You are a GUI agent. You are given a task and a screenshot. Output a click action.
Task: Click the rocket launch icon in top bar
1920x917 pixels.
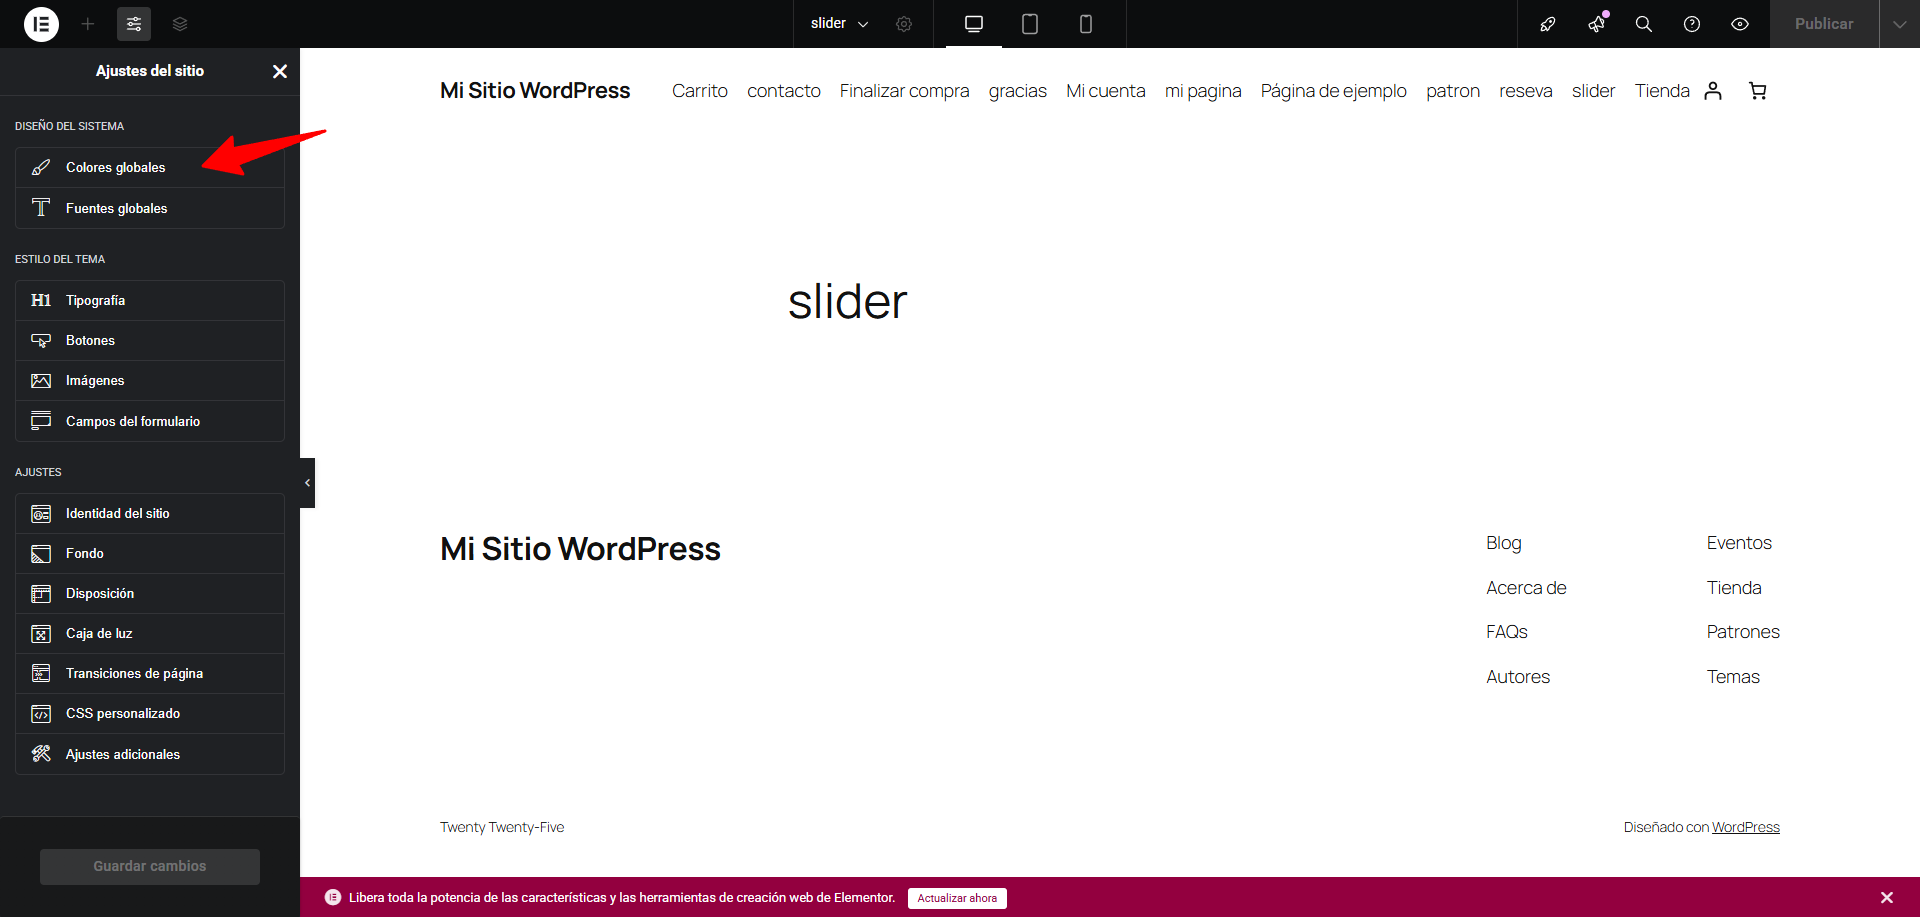(x=1548, y=24)
